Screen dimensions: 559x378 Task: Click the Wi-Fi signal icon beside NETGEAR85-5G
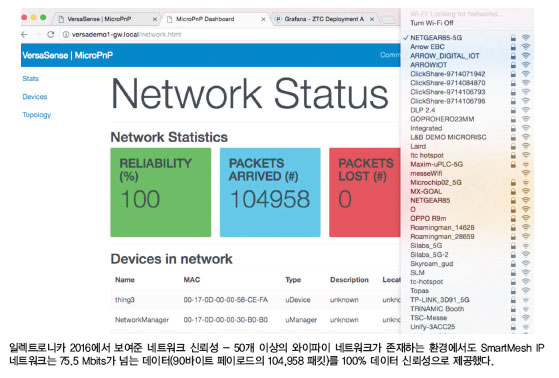pos(526,37)
